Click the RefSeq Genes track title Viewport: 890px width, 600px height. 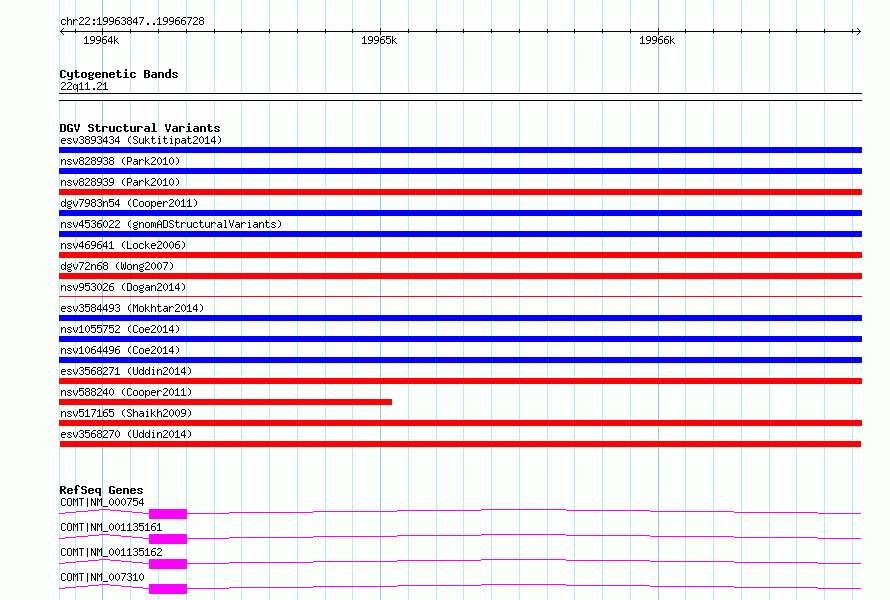click(x=101, y=490)
